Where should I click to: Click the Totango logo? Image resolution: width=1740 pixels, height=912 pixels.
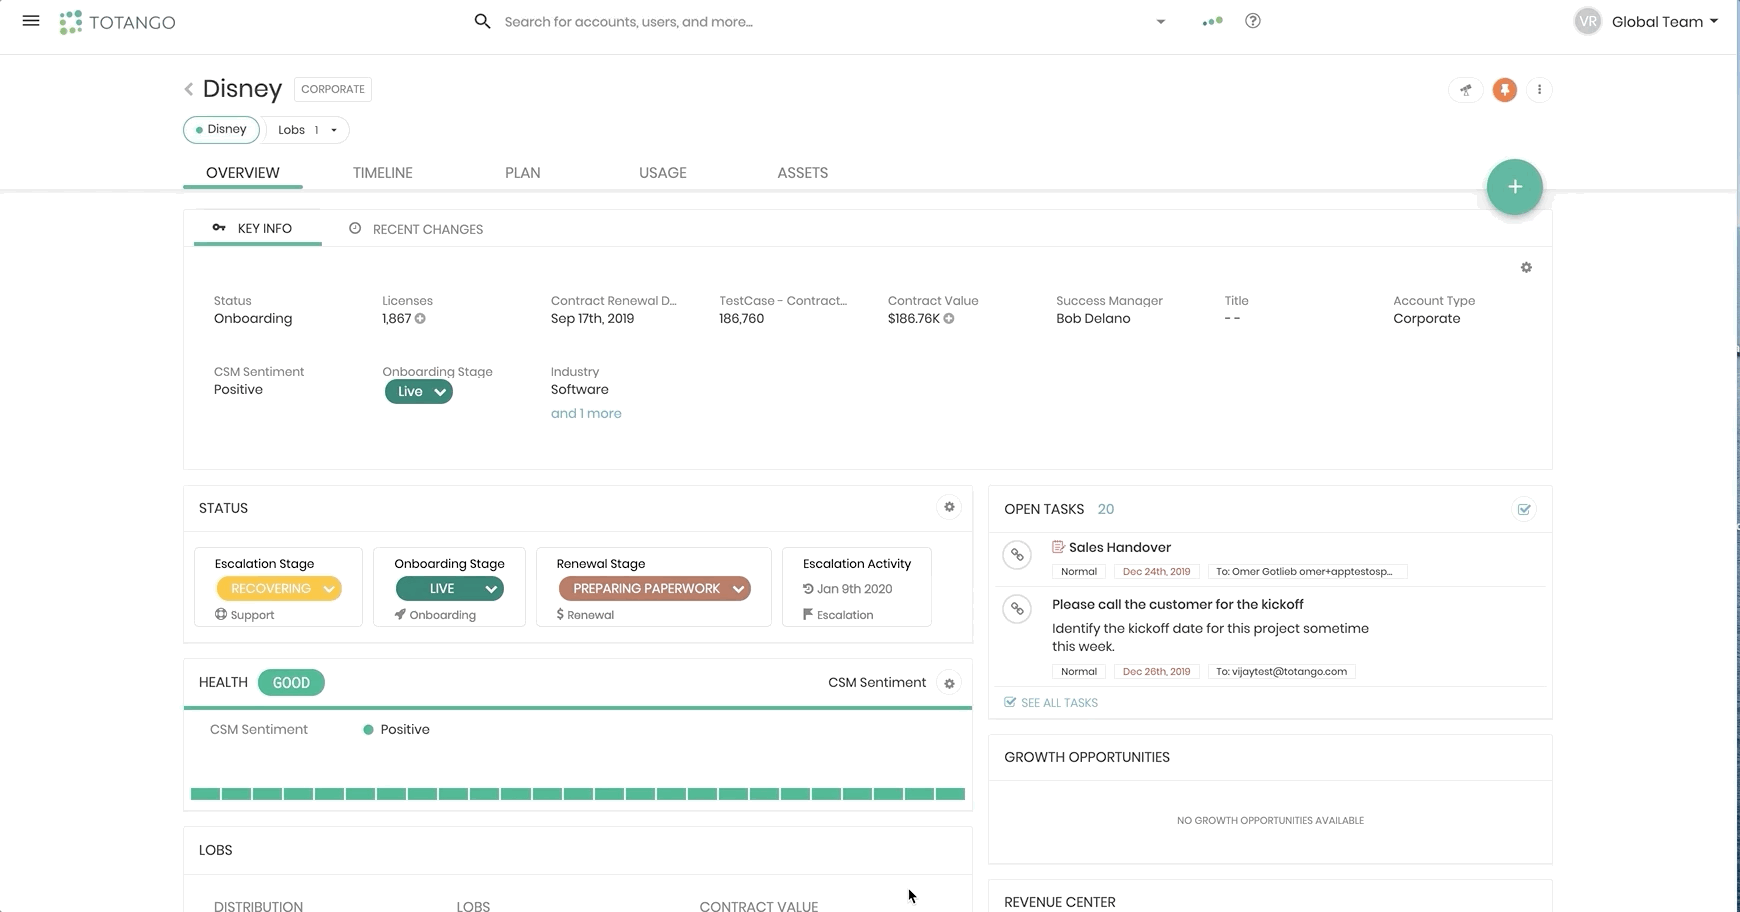[x=118, y=22]
